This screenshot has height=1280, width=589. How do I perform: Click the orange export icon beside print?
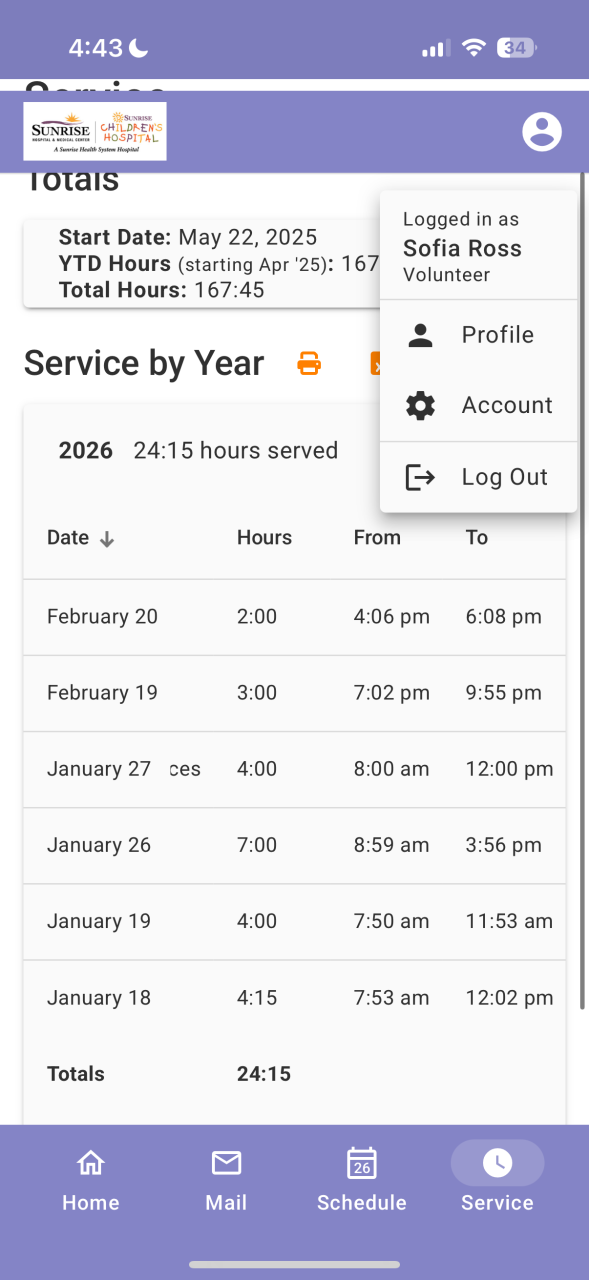(376, 364)
